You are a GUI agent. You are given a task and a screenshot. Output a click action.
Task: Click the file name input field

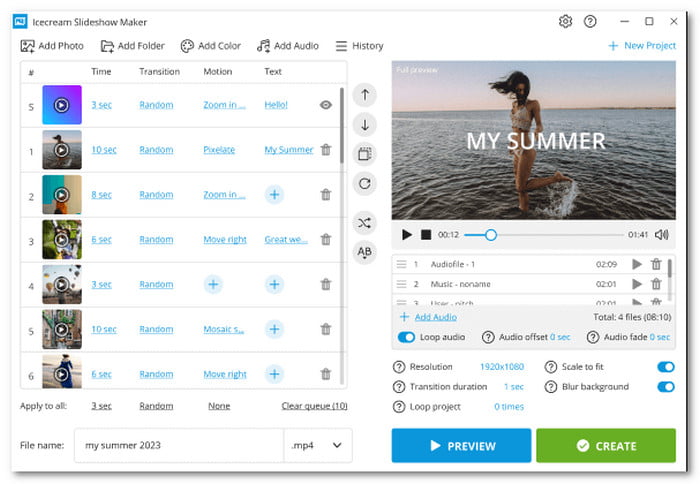[179, 445]
